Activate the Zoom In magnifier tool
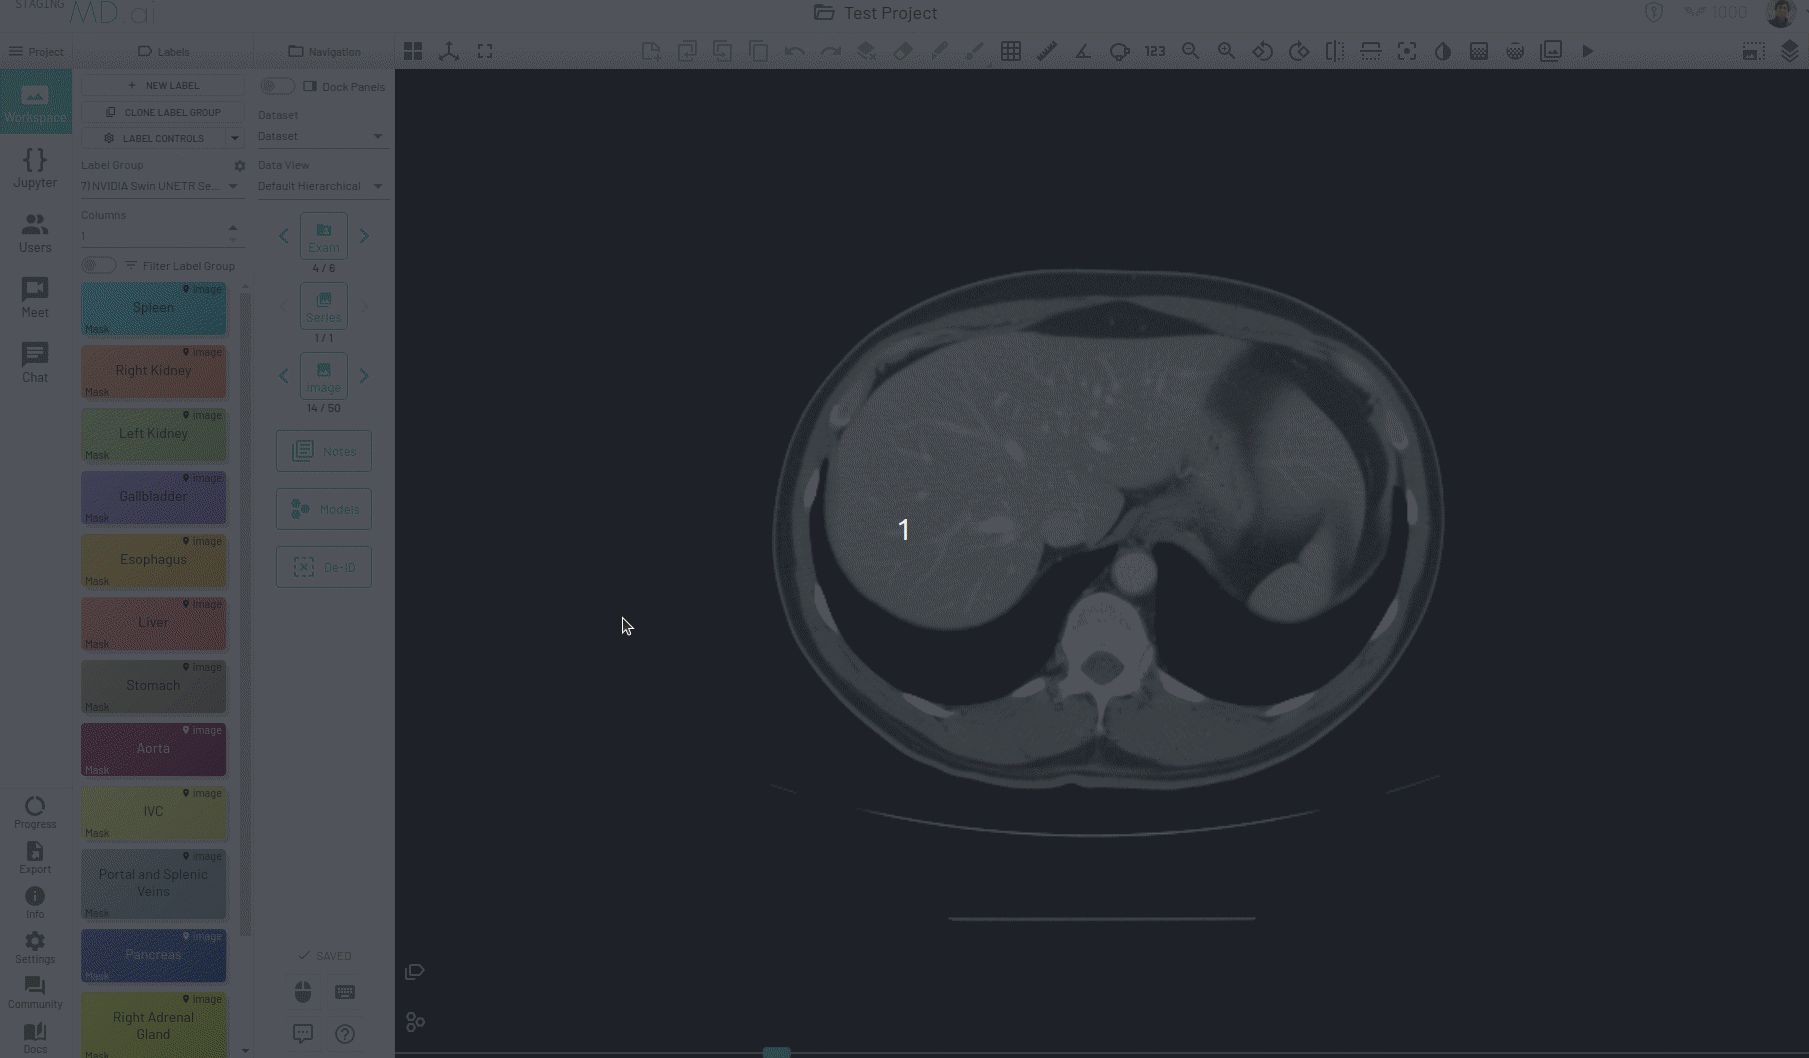The width and height of the screenshot is (1809, 1058). click(1226, 51)
